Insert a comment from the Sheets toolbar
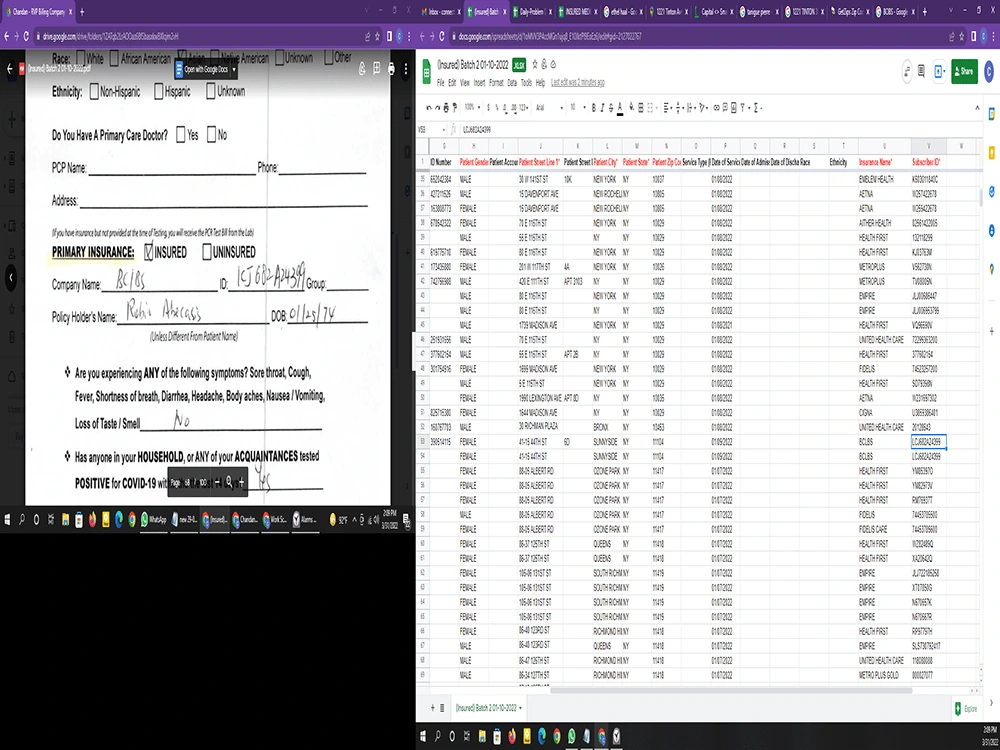 [x=725, y=108]
